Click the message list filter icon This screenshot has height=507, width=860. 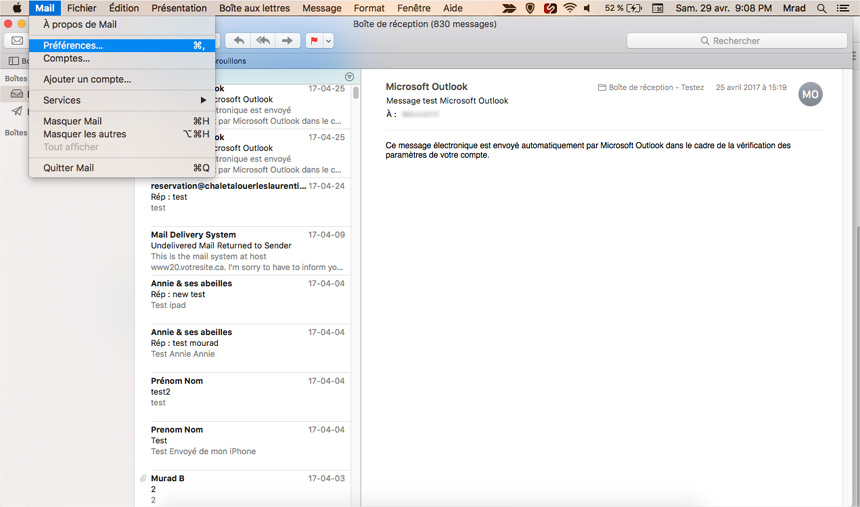click(349, 77)
